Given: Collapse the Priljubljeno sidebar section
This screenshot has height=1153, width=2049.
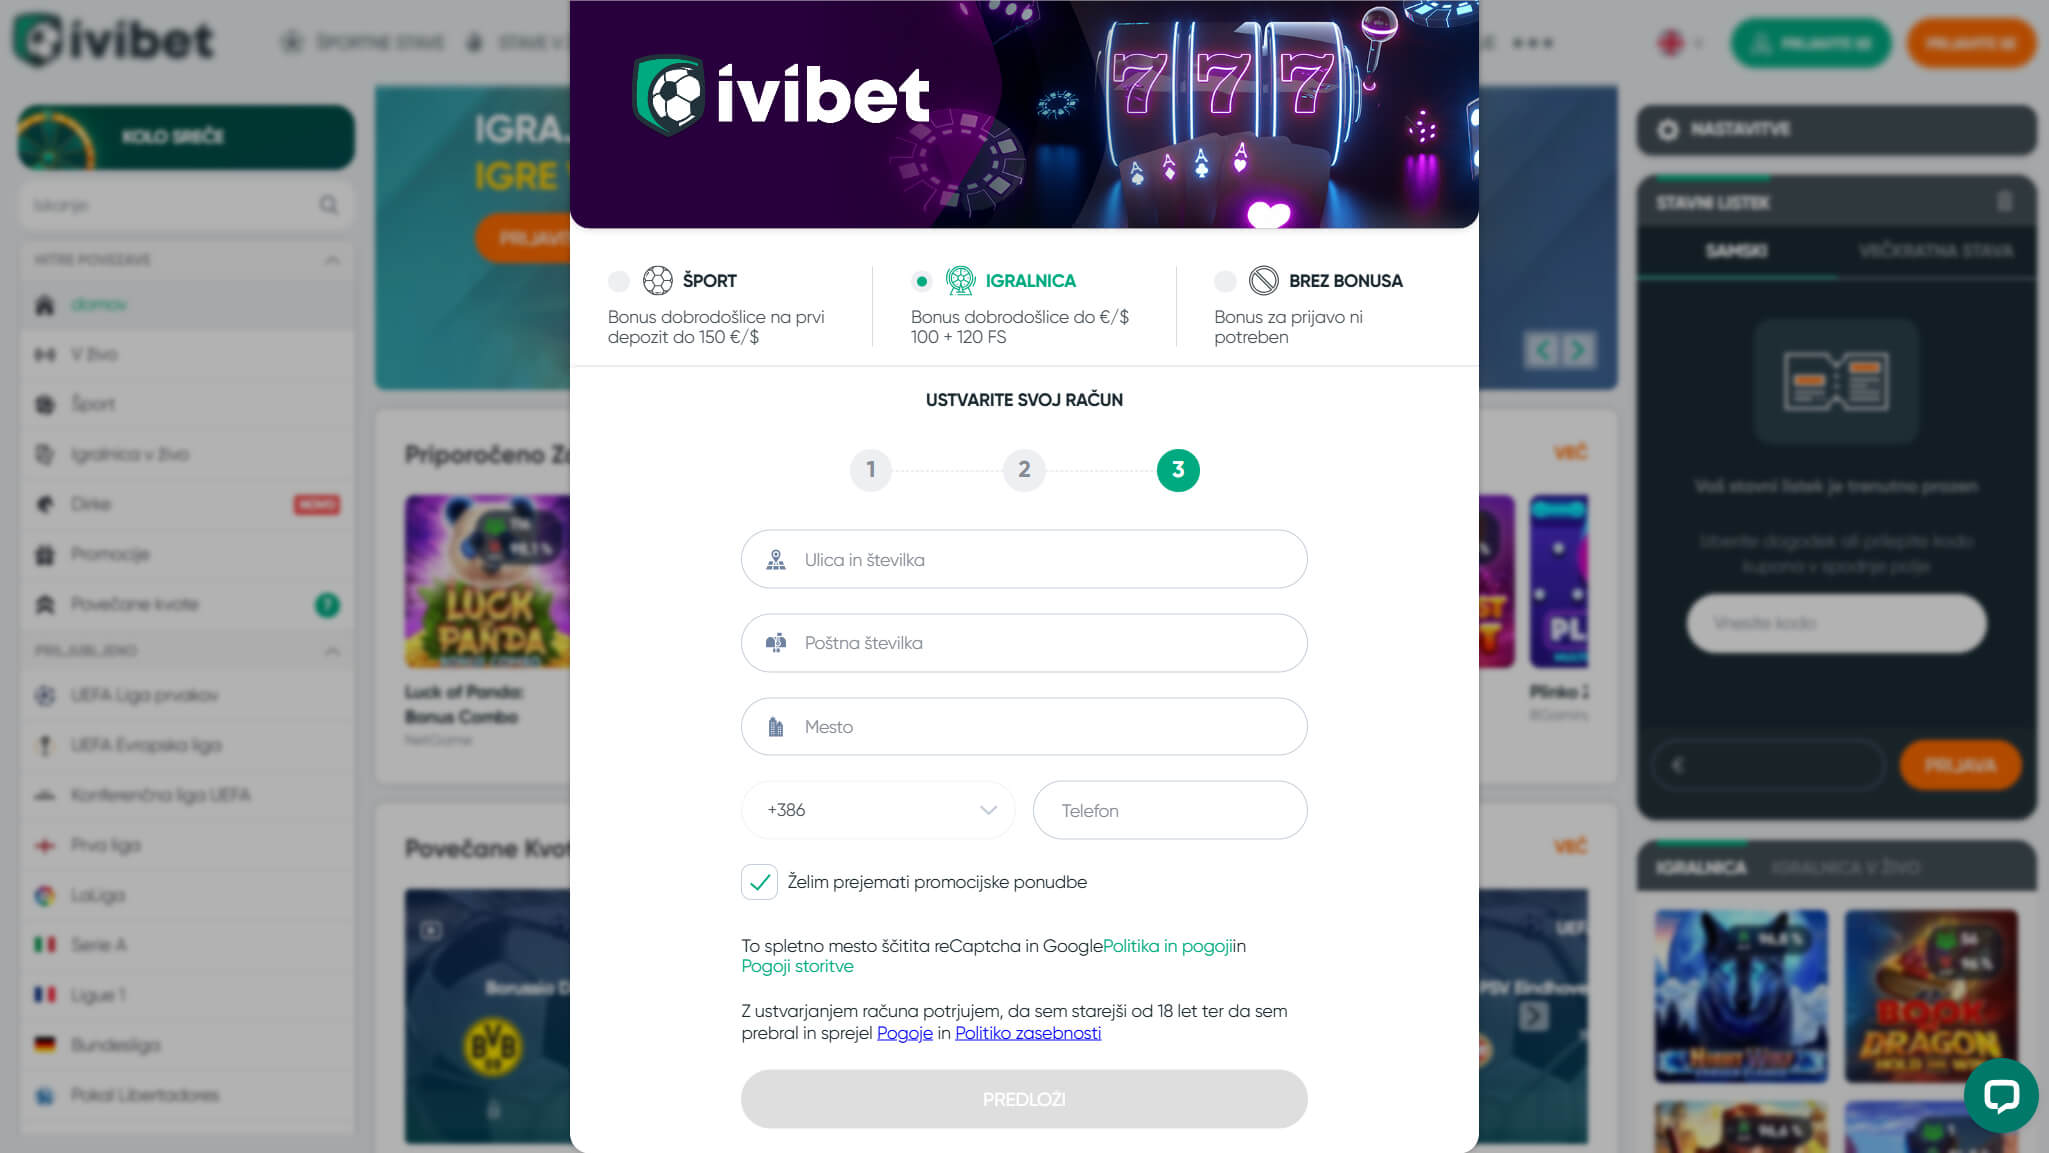Looking at the screenshot, I should click(x=332, y=651).
